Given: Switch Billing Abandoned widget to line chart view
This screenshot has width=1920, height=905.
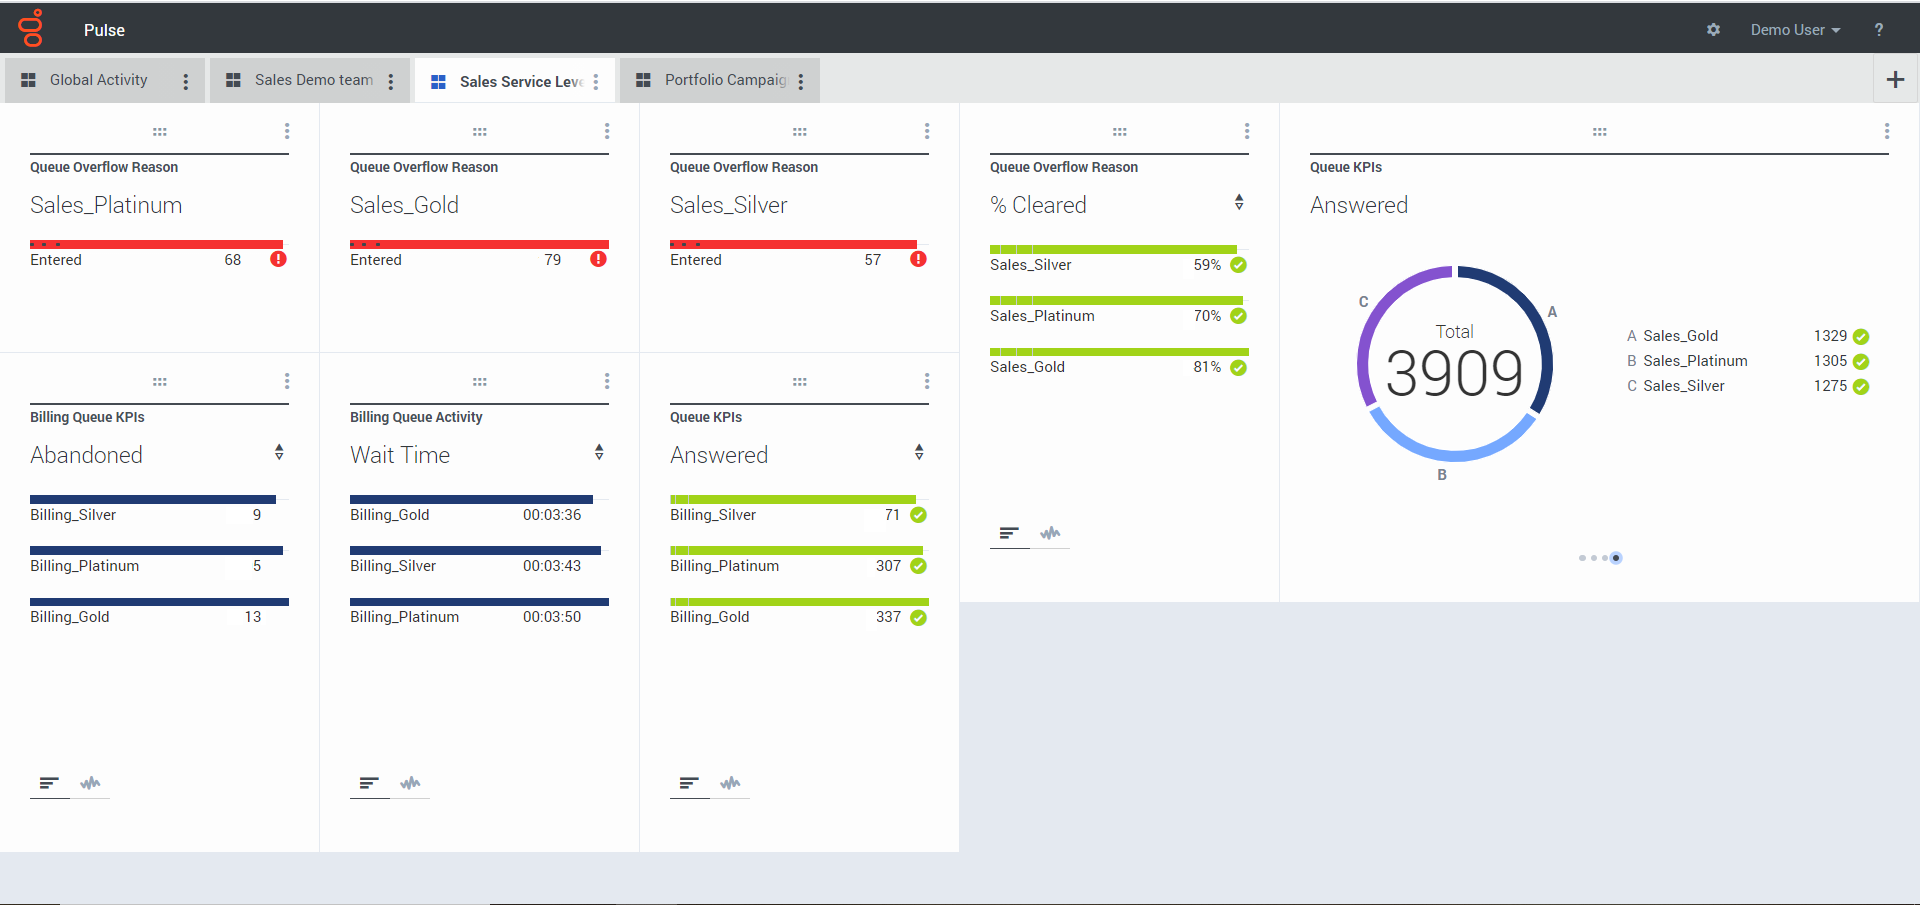Looking at the screenshot, I should point(91,783).
